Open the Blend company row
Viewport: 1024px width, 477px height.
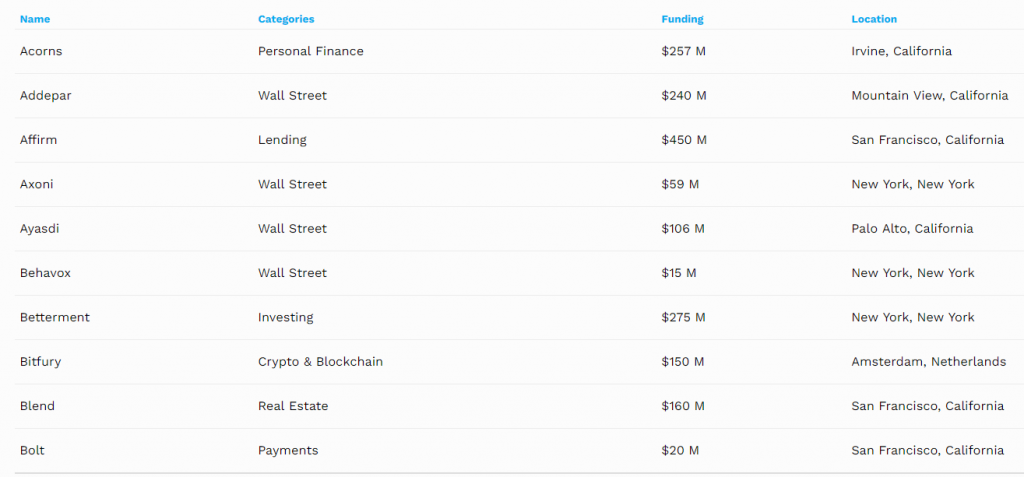(x=37, y=406)
